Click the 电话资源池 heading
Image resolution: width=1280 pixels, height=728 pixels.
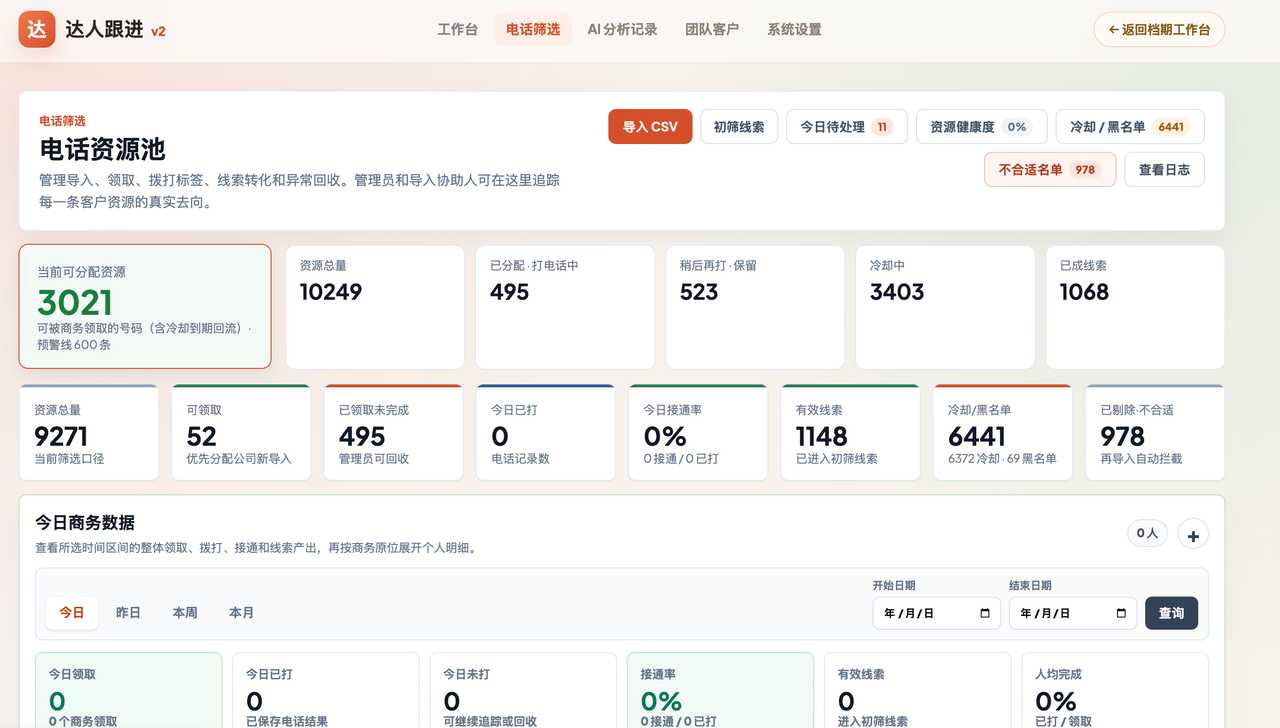(102, 150)
